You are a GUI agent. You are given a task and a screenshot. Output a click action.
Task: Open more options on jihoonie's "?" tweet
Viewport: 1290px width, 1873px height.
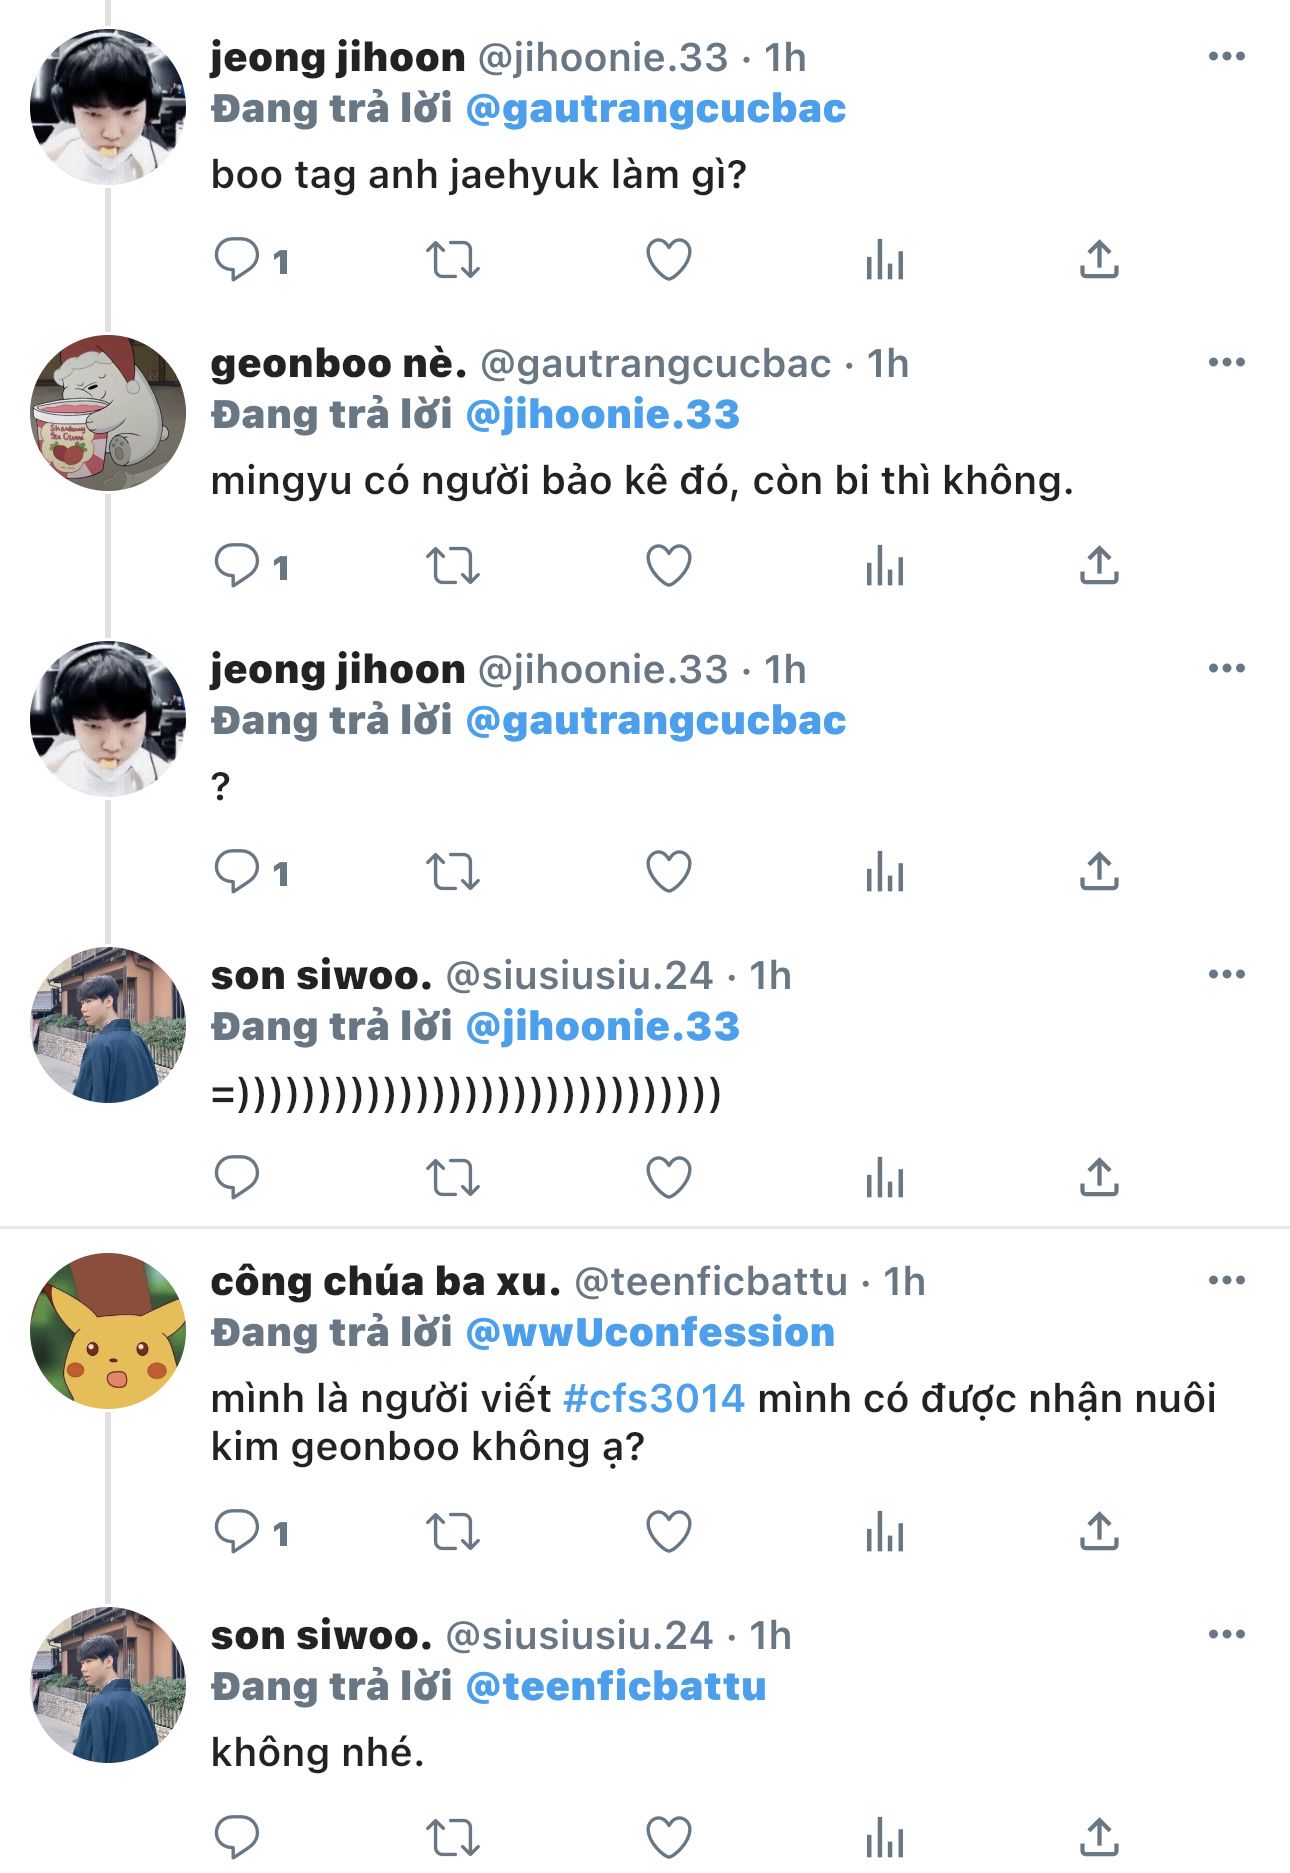[1226, 668]
